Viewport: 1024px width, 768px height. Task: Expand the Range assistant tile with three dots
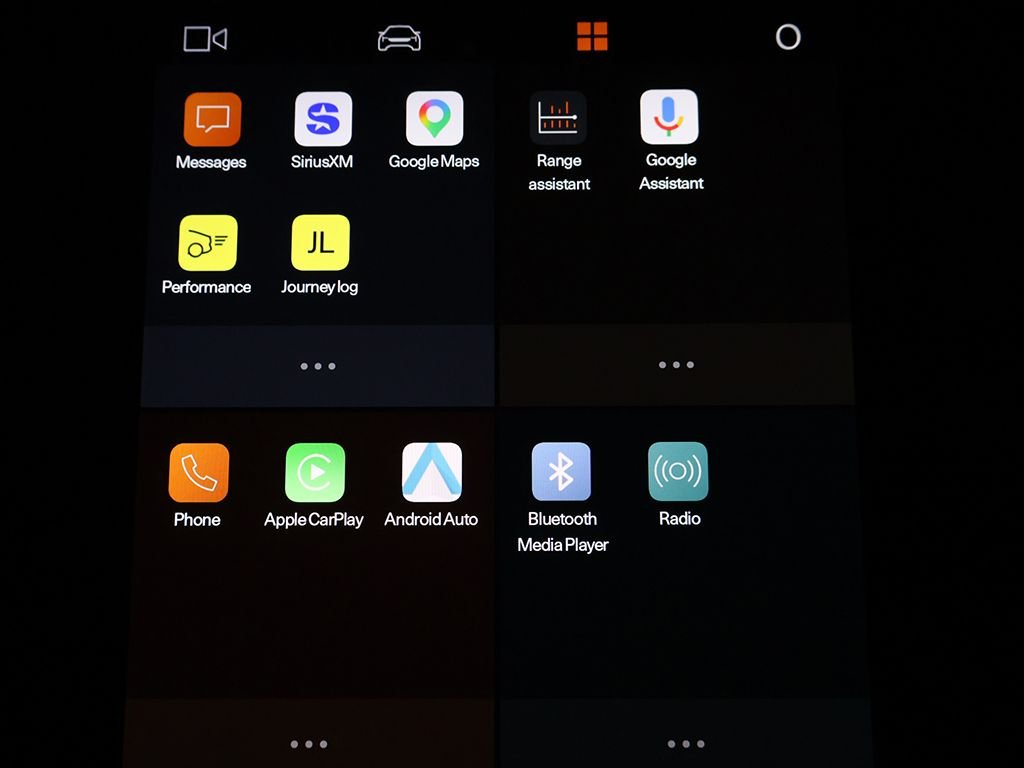point(676,364)
